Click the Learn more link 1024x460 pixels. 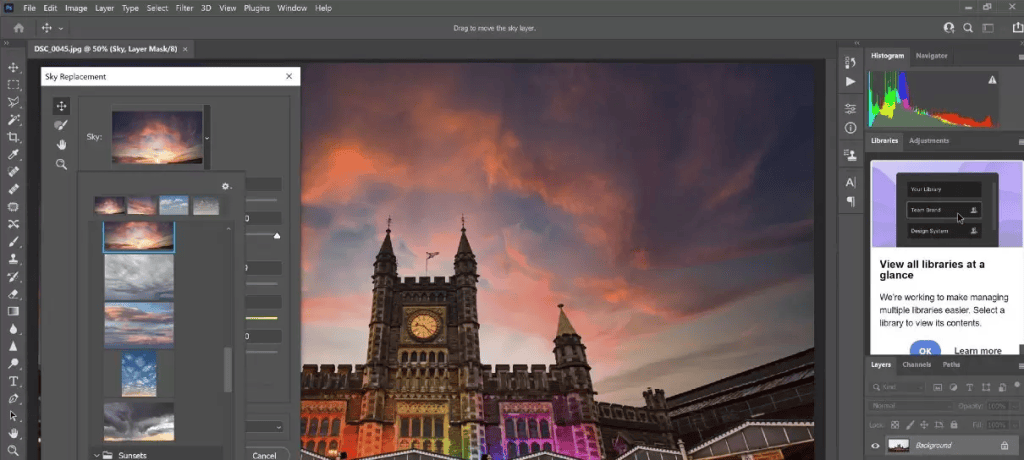pos(977,351)
